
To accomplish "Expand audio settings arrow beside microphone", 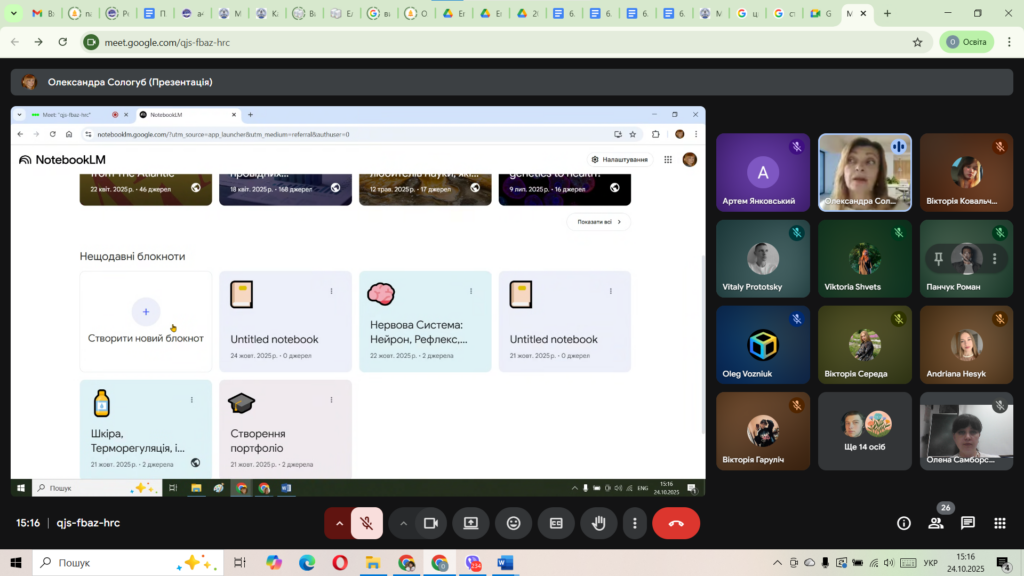I will coord(339,523).
